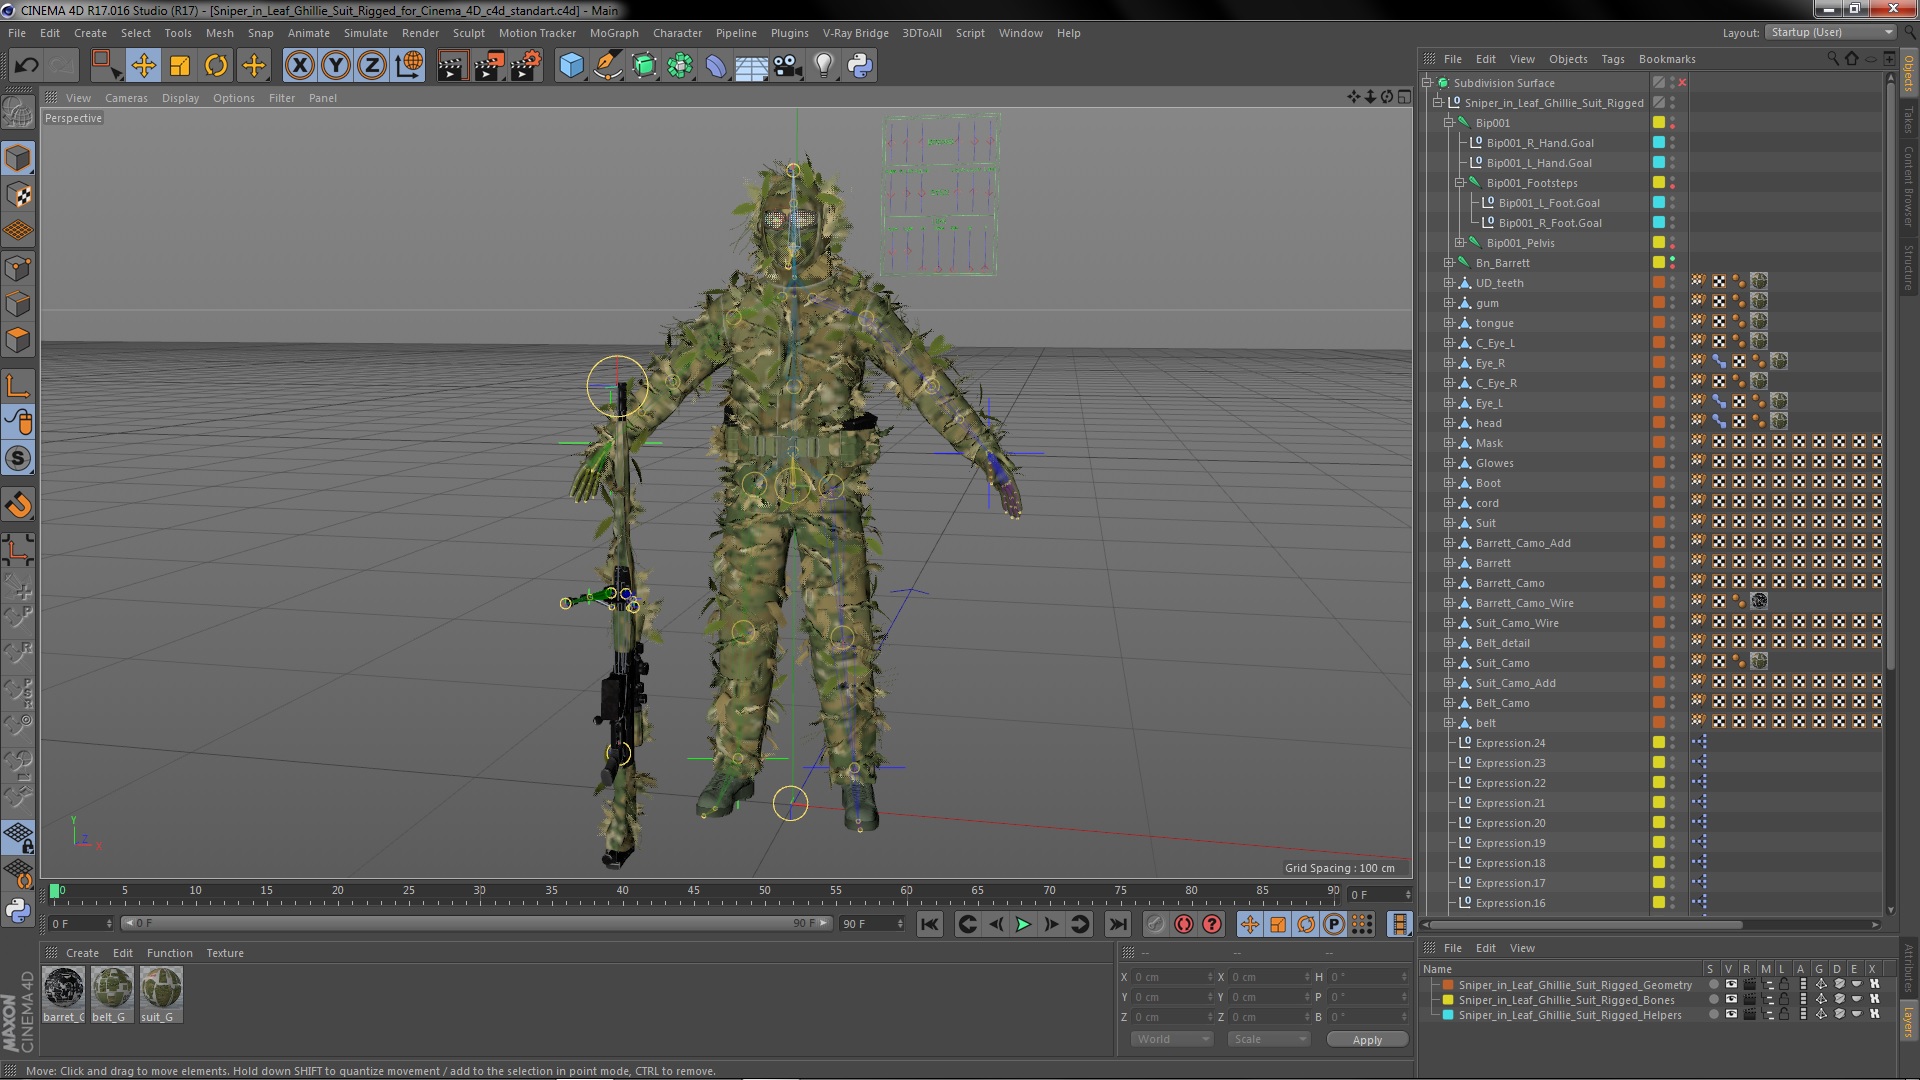1920x1080 pixels.
Task: Open the Simulate menu
Action: (365, 33)
